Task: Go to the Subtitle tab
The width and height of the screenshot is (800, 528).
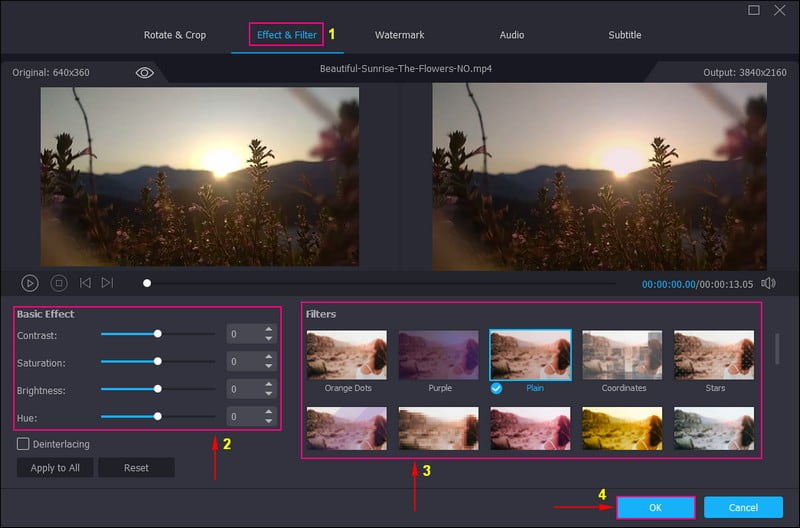Action: [x=624, y=35]
